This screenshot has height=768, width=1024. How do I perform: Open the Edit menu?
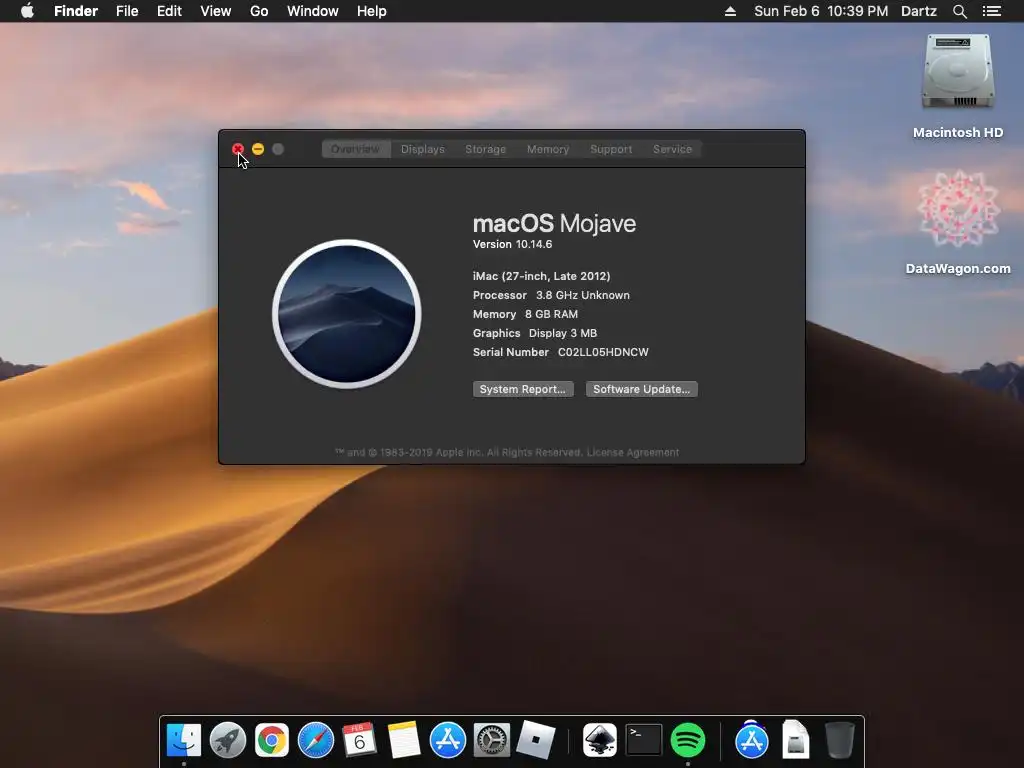[169, 11]
